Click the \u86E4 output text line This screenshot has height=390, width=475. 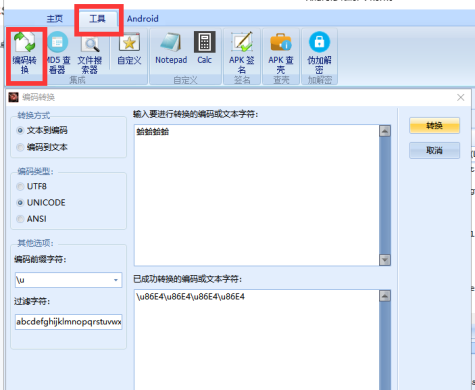click(x=190, y=297)
